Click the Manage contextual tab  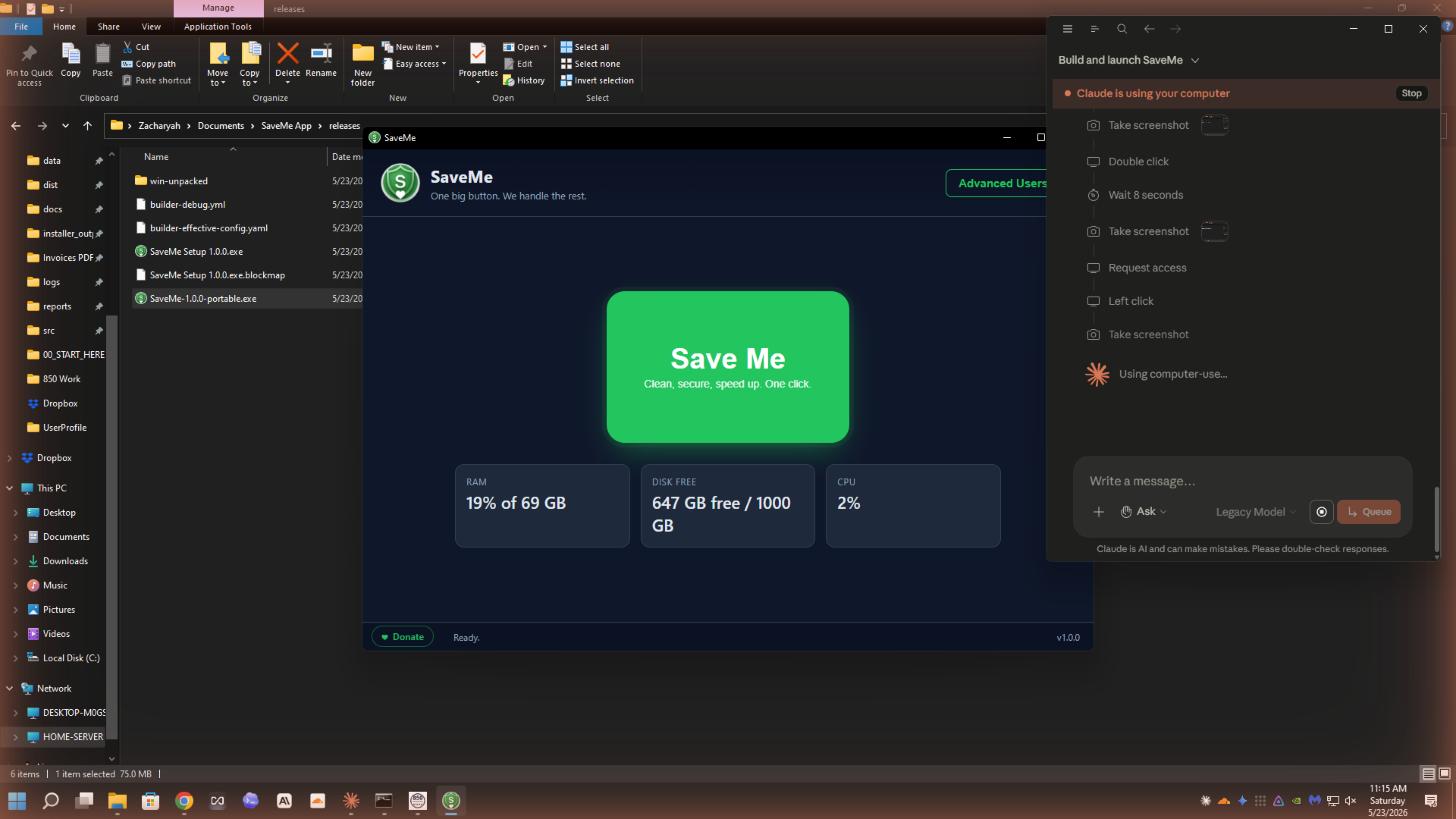[218, 8]
